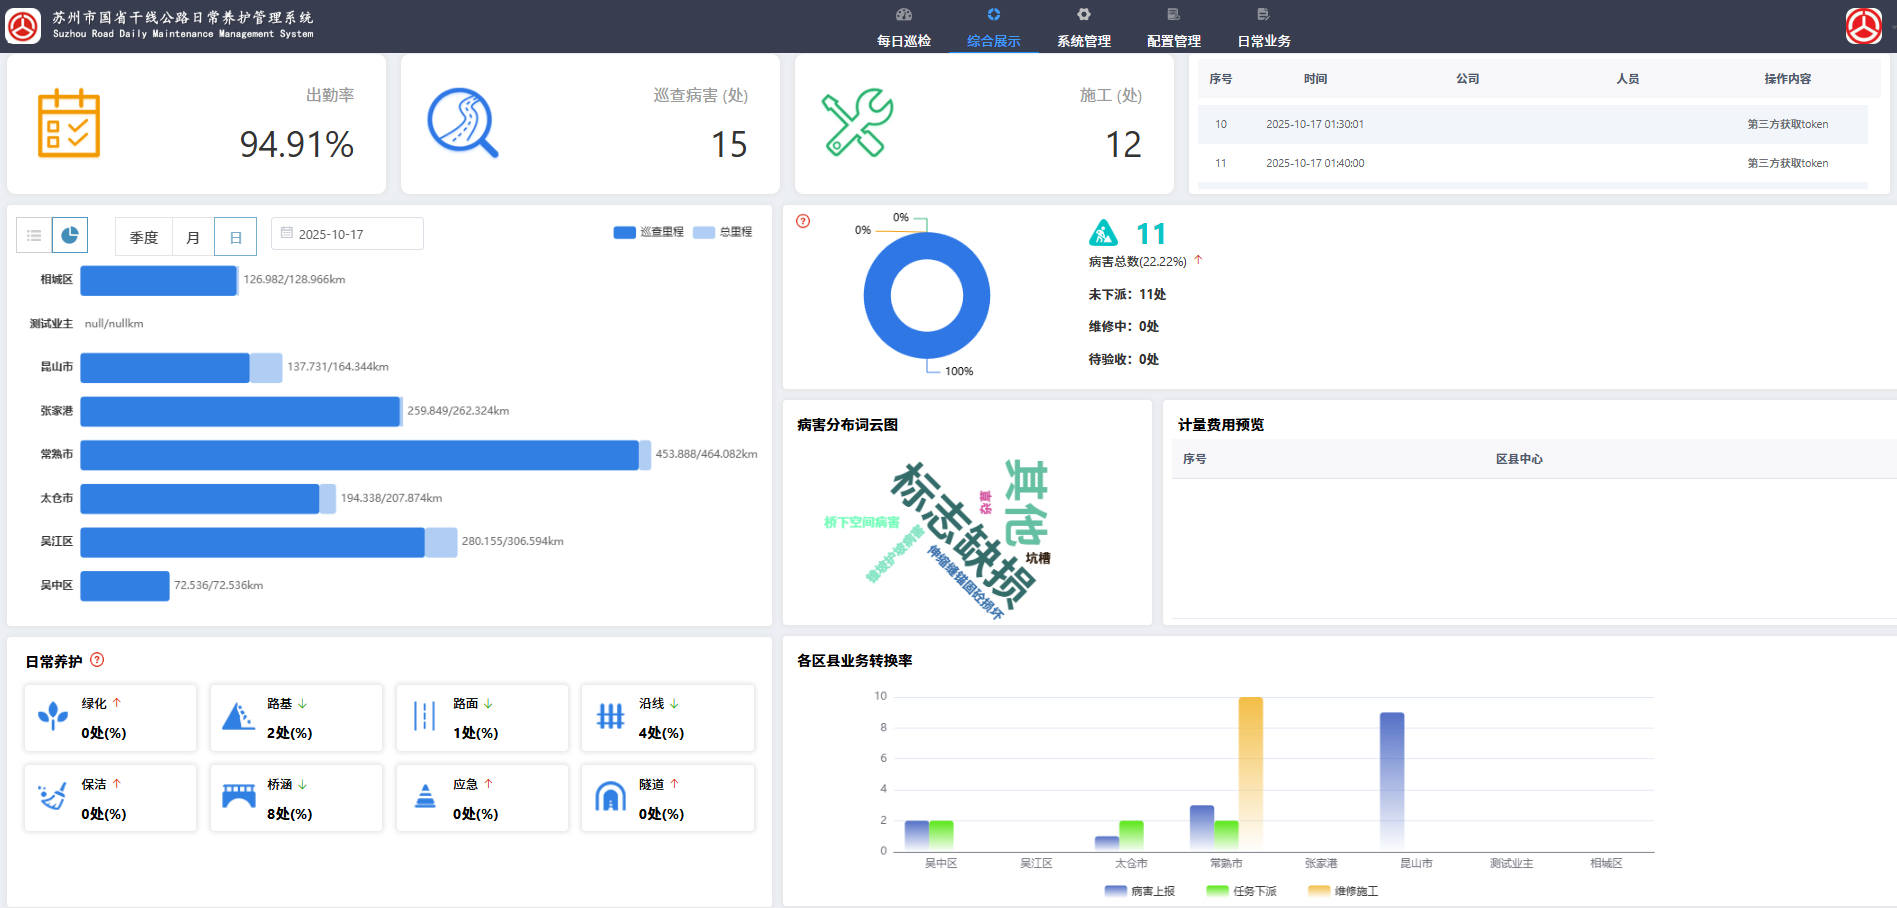Open 系统管理 menu
The image size is (1897, 908).
click(x=1084, y=28)
